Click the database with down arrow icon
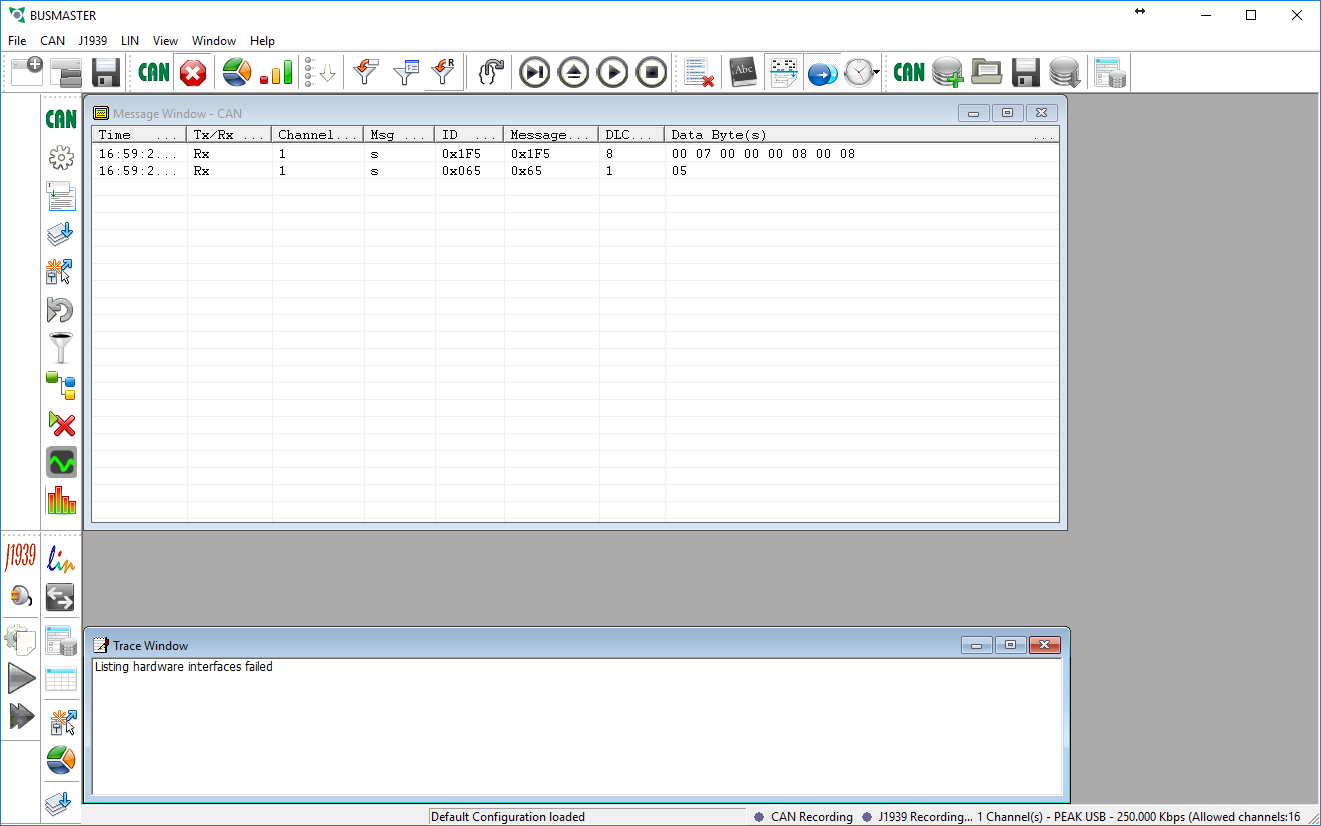This screenshot has width=1321, height=826. 1065,72
